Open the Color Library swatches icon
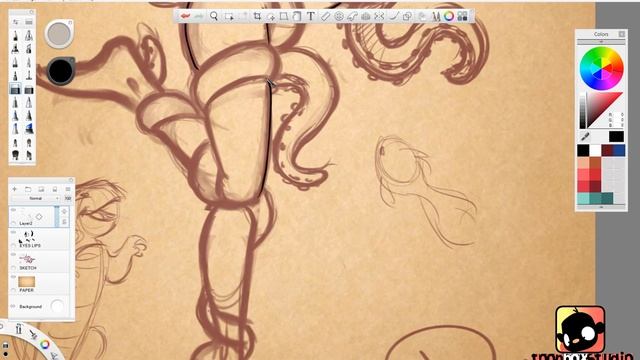 (462, 16)
